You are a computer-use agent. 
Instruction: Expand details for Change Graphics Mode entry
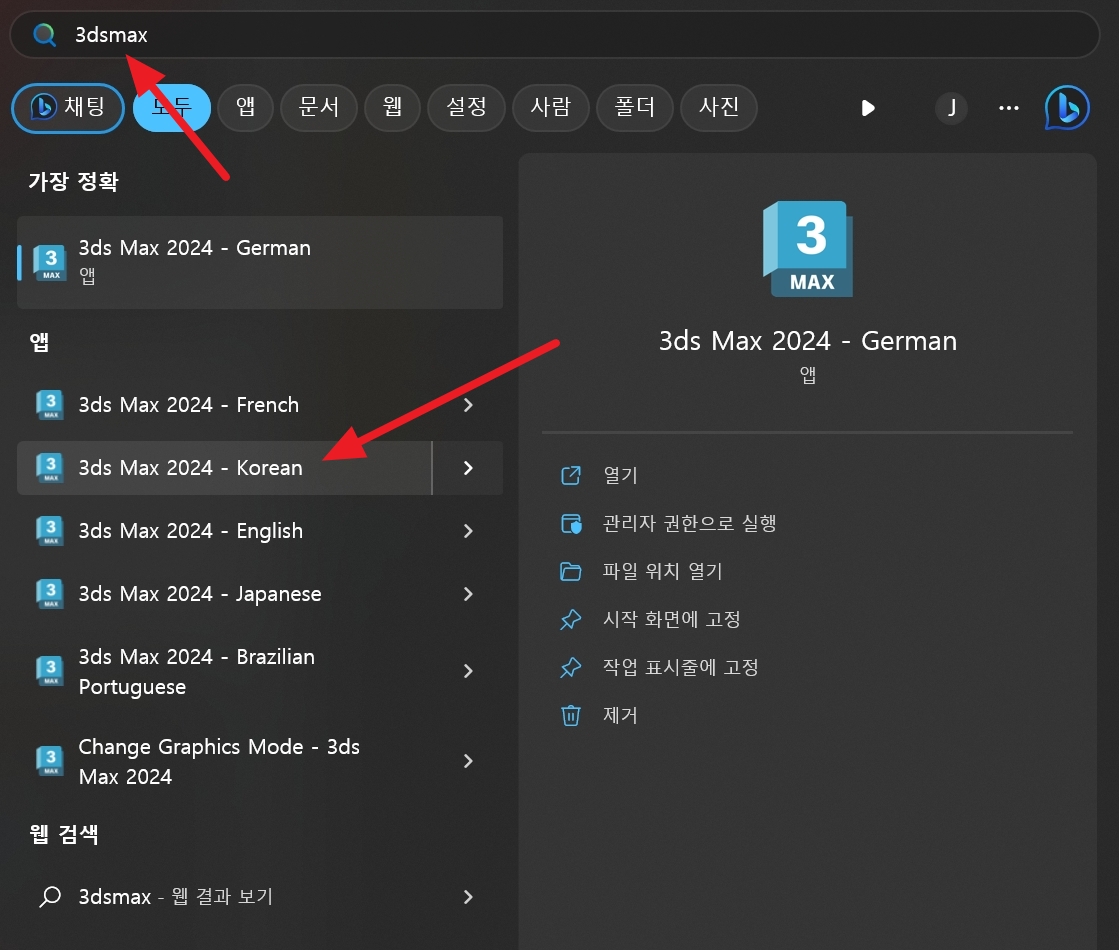coord(468,761)
